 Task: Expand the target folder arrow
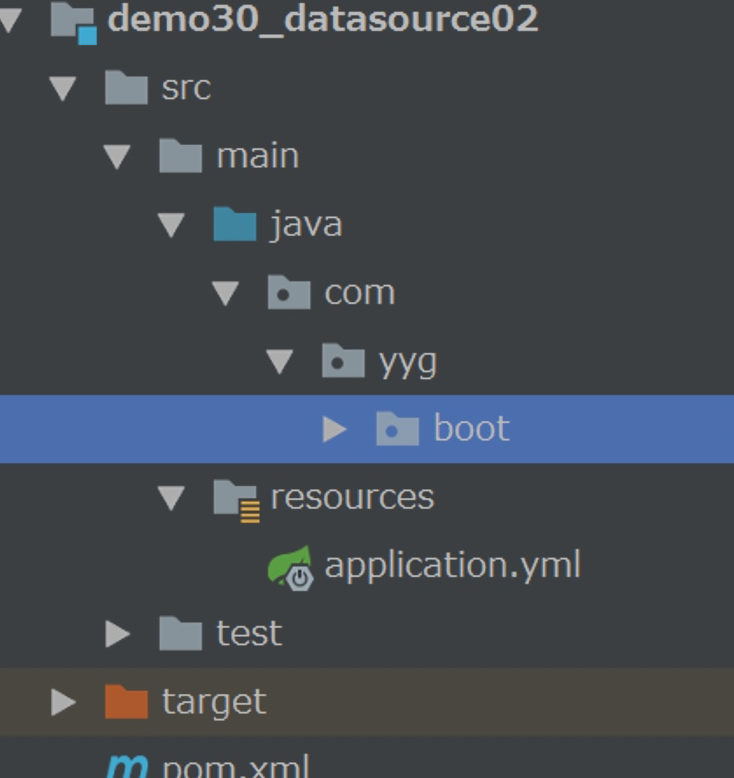pyautogui.click(x=64, y=702)
